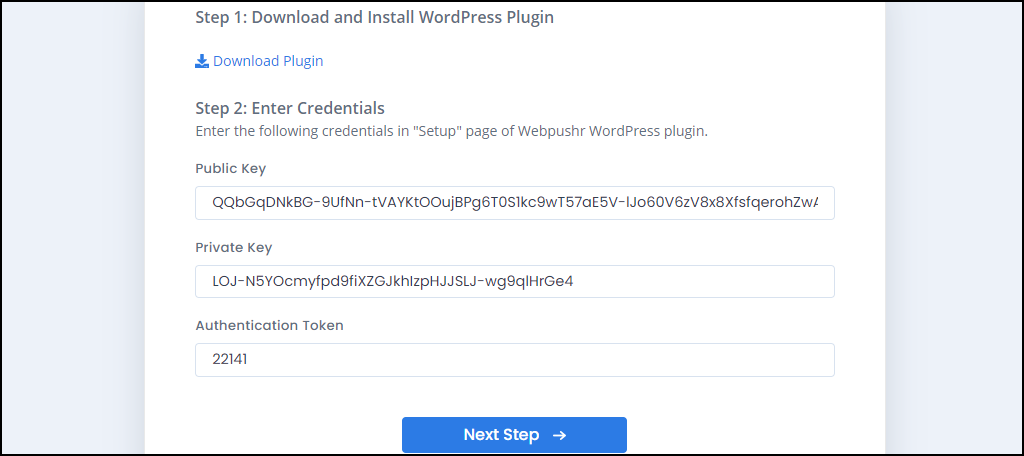Click the Step 2: Enter Credentials heading

[x=290, y=108]
